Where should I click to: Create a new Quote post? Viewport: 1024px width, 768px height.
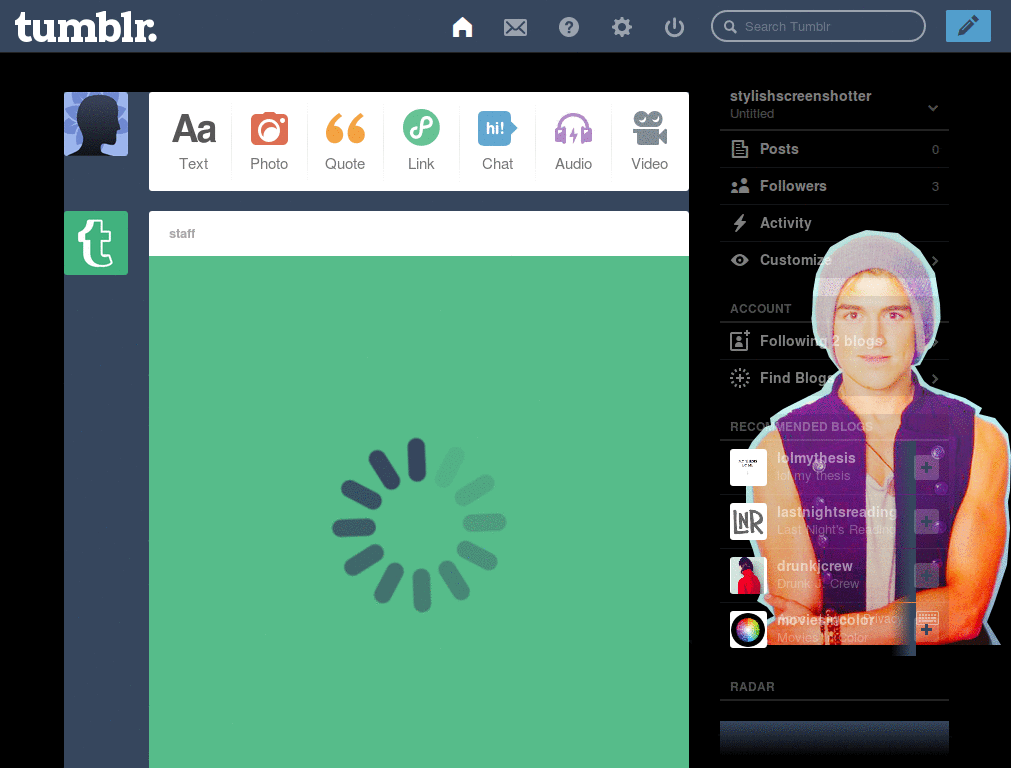click(x=345, y=141)
